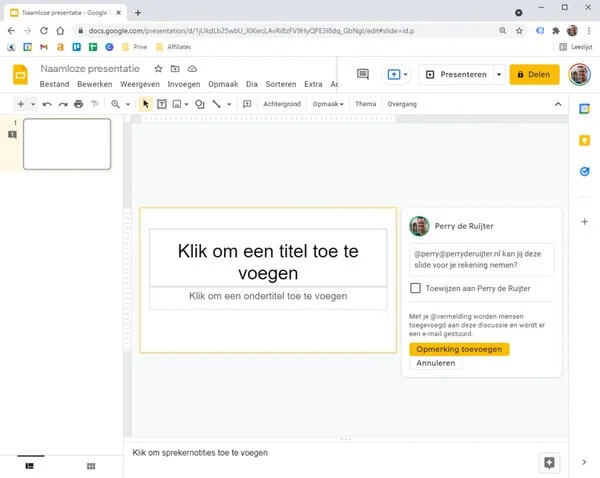This screenshot has height=478, width=600.
Task: Open the zoom level dropdown arrow
Action: pyautogui.click(x=128, y=104)
